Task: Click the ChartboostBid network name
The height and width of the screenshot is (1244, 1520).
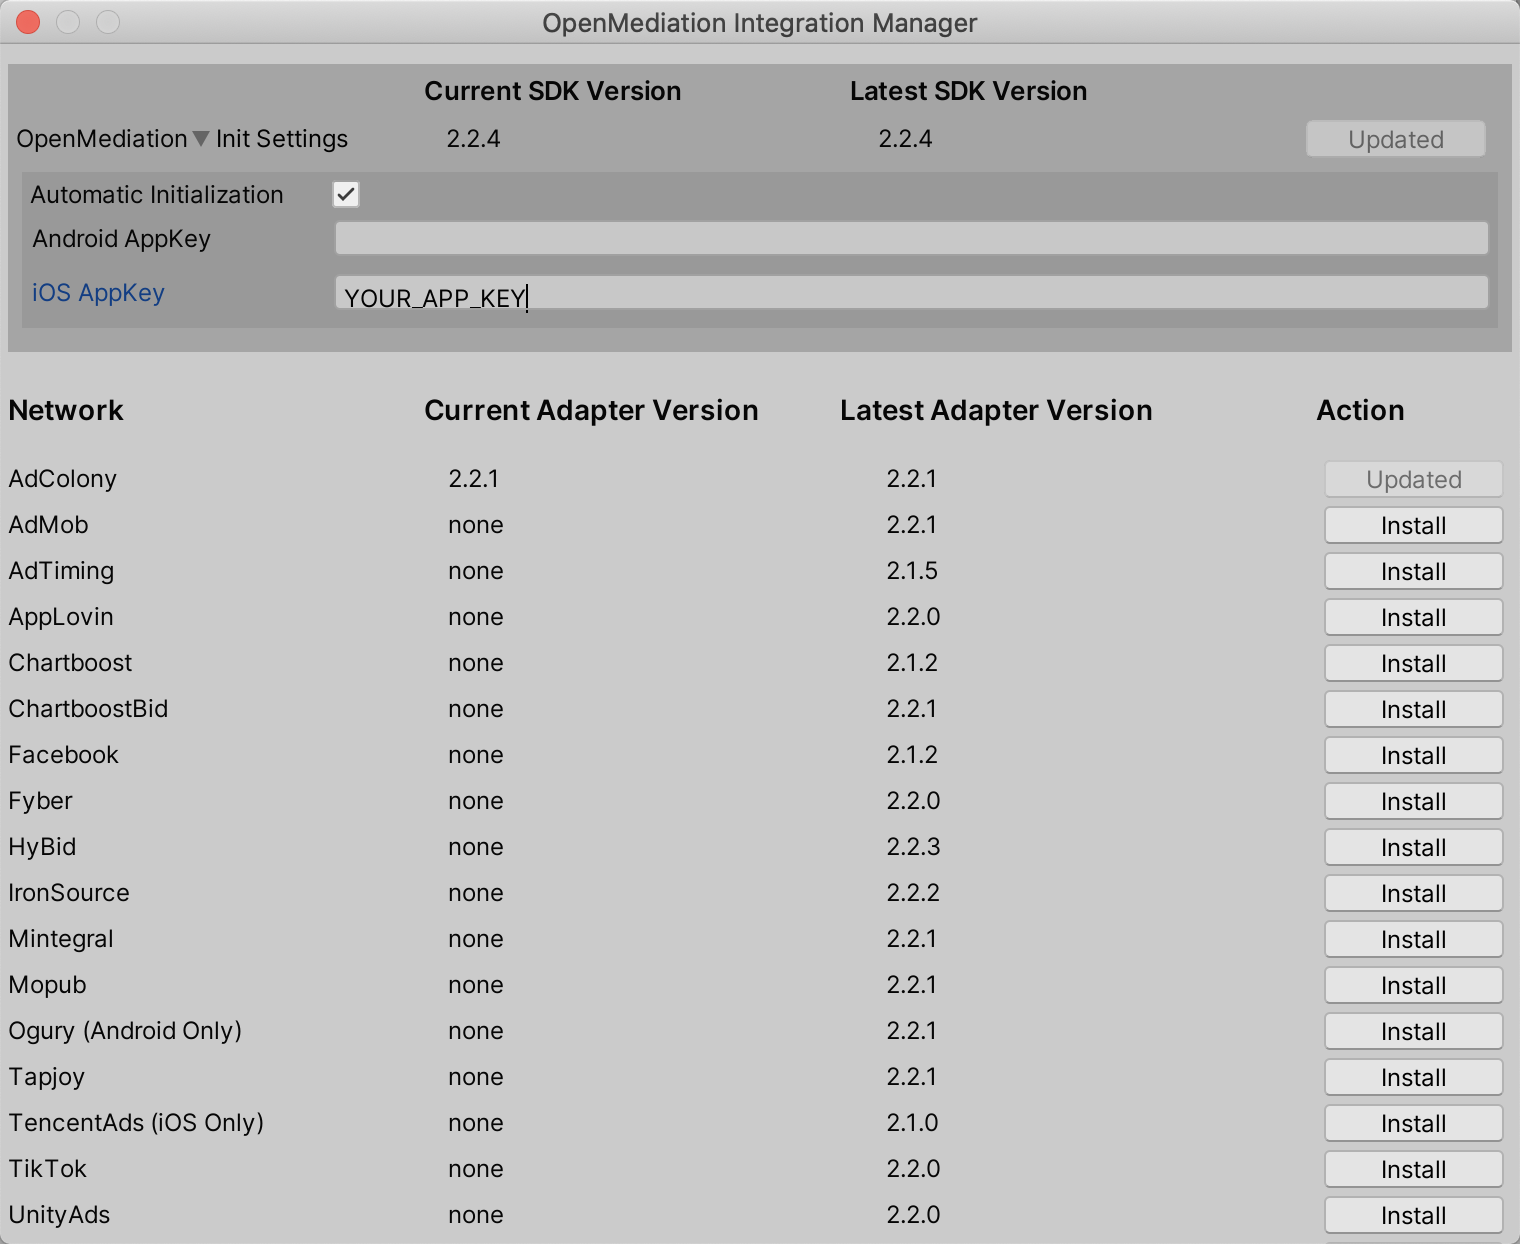Action: coord(89,709)
